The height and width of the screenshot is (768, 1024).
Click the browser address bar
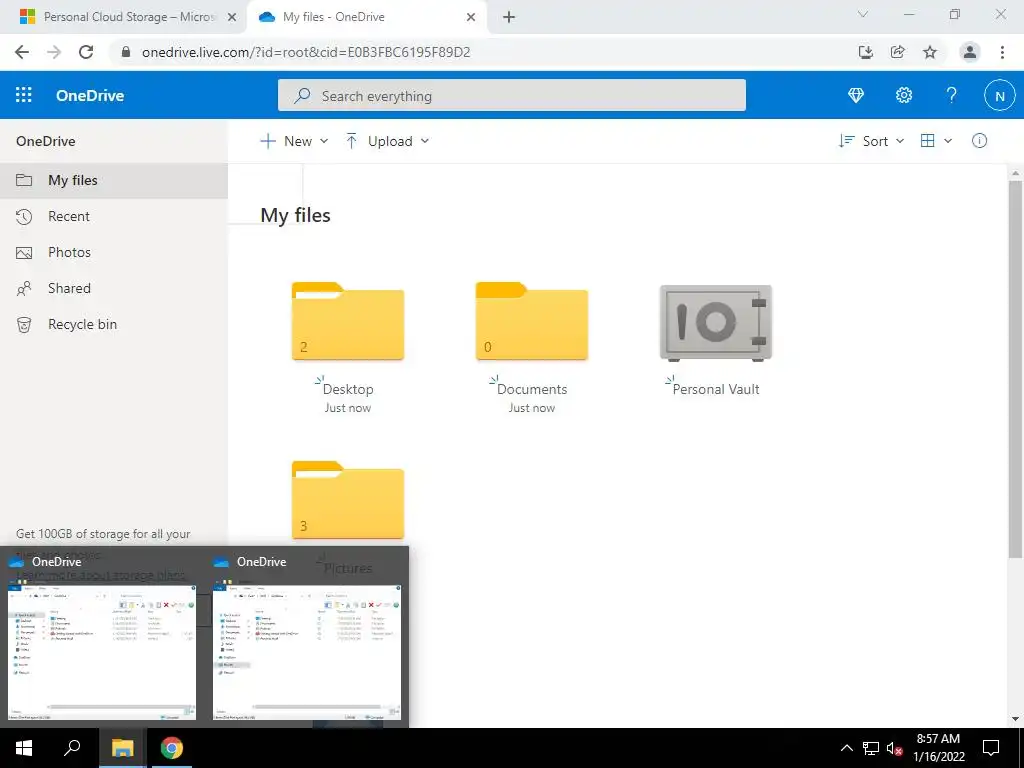[x=482, y=52]
